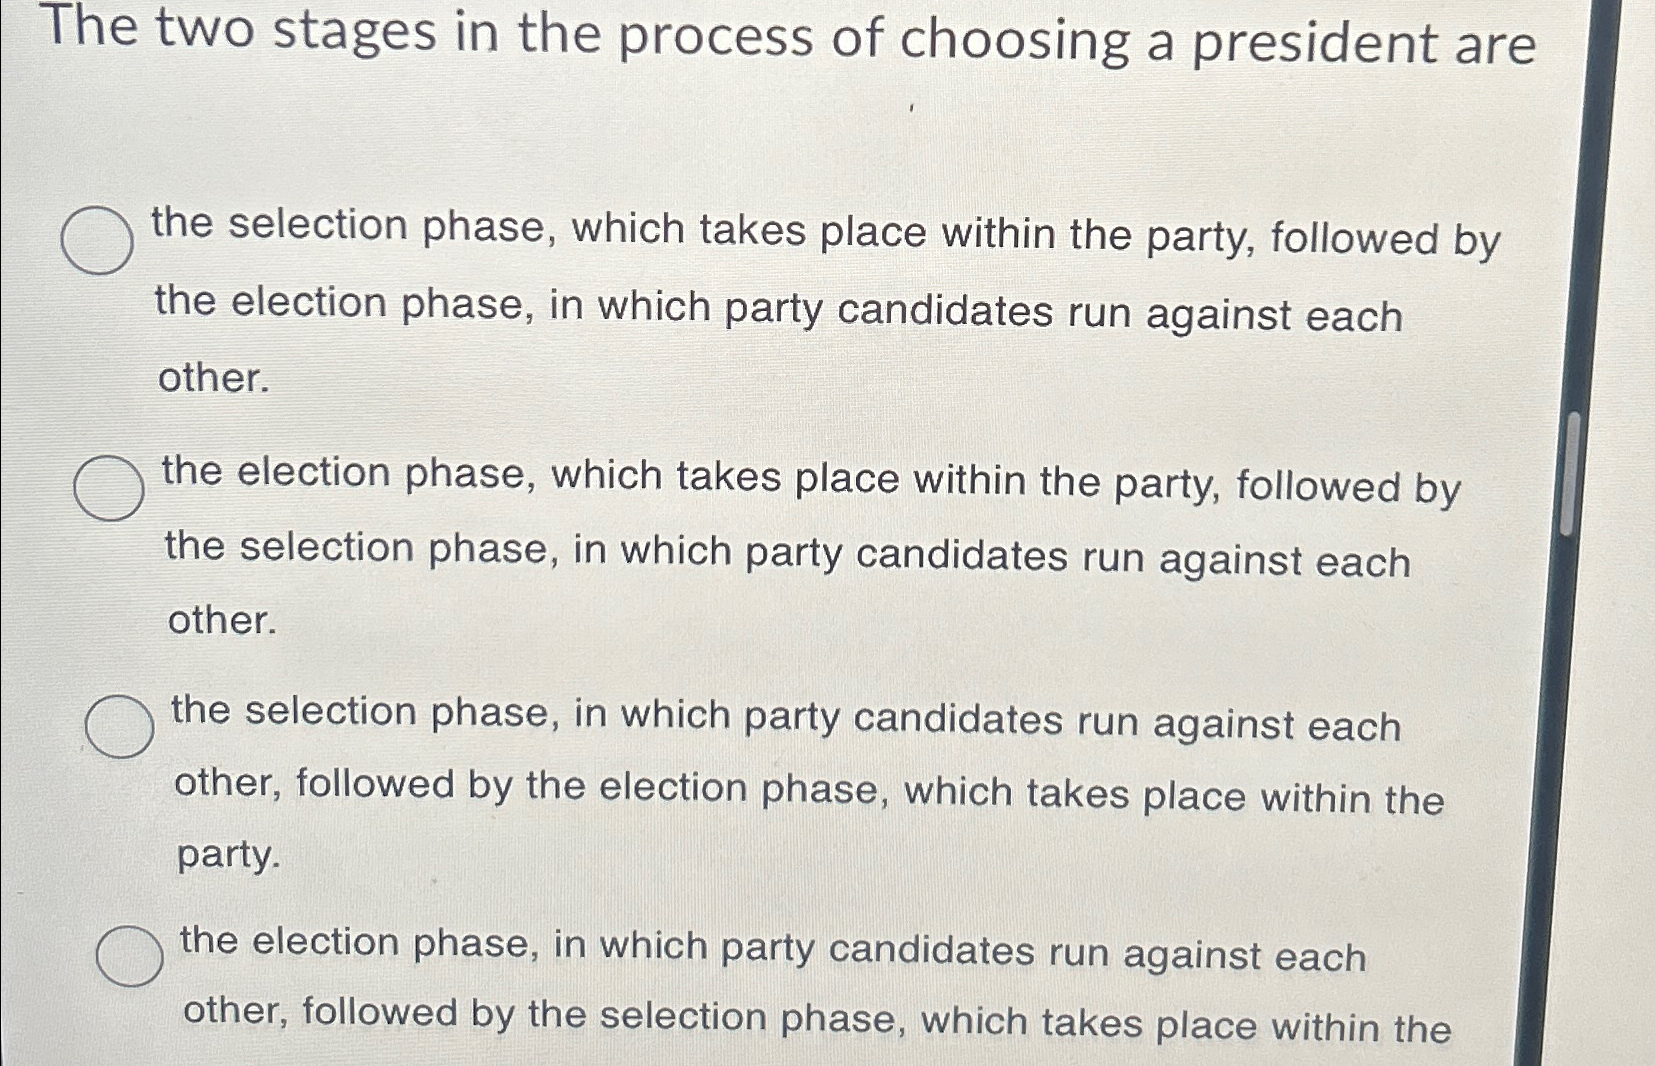Select the second answer's radio button

(x=110, y=487)
